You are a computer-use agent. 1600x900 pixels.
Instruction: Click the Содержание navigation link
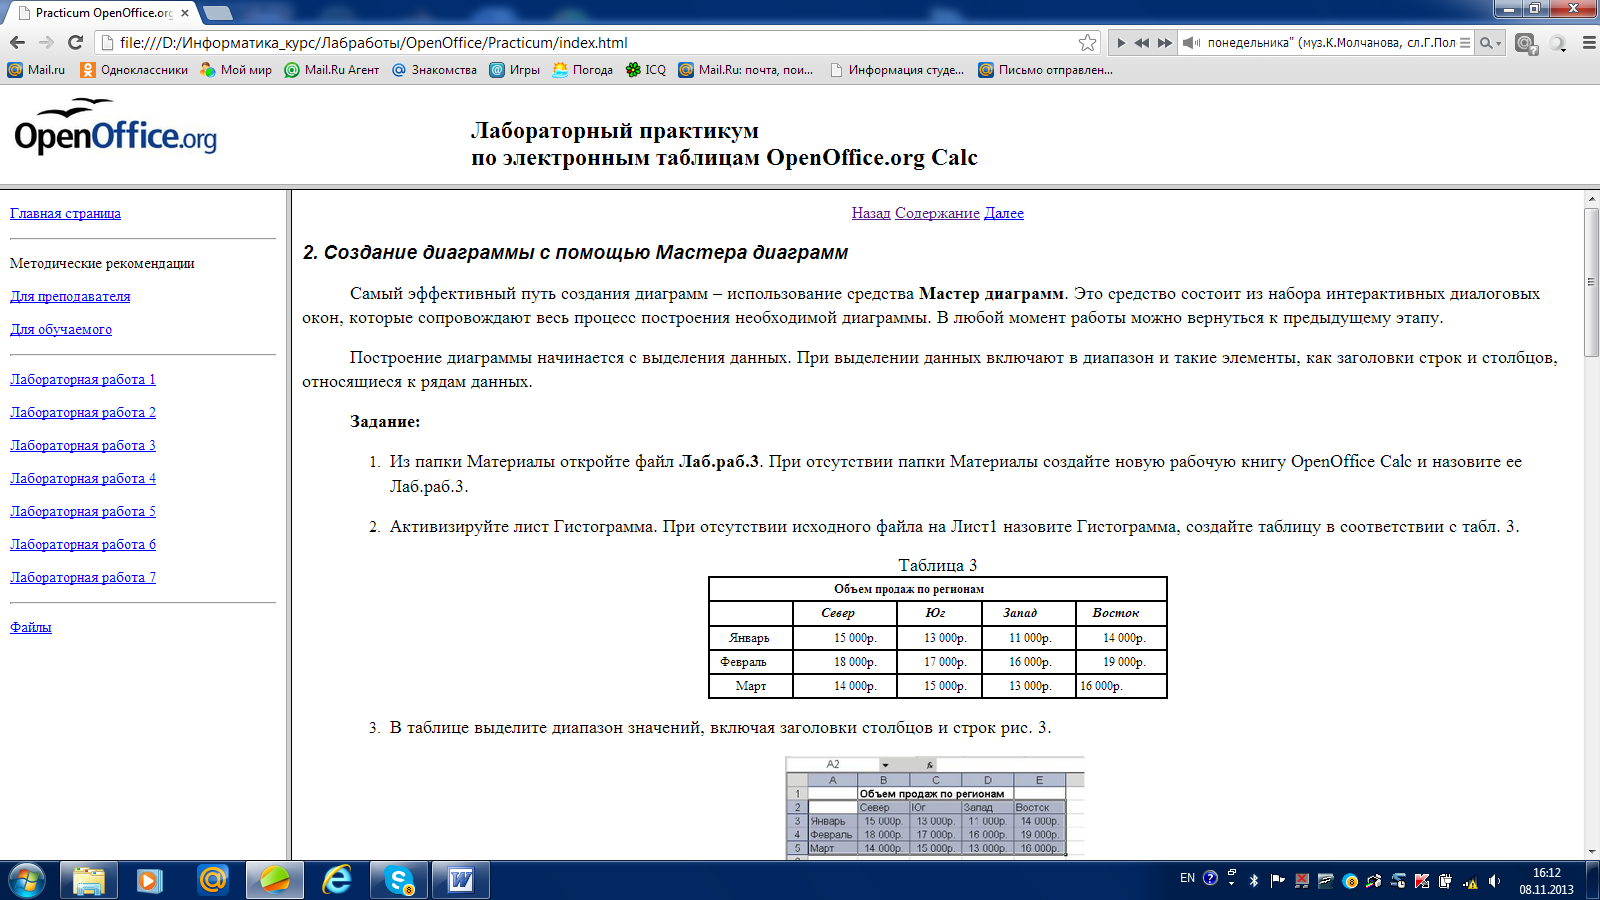pyautogui.click(x=937, y=213)
